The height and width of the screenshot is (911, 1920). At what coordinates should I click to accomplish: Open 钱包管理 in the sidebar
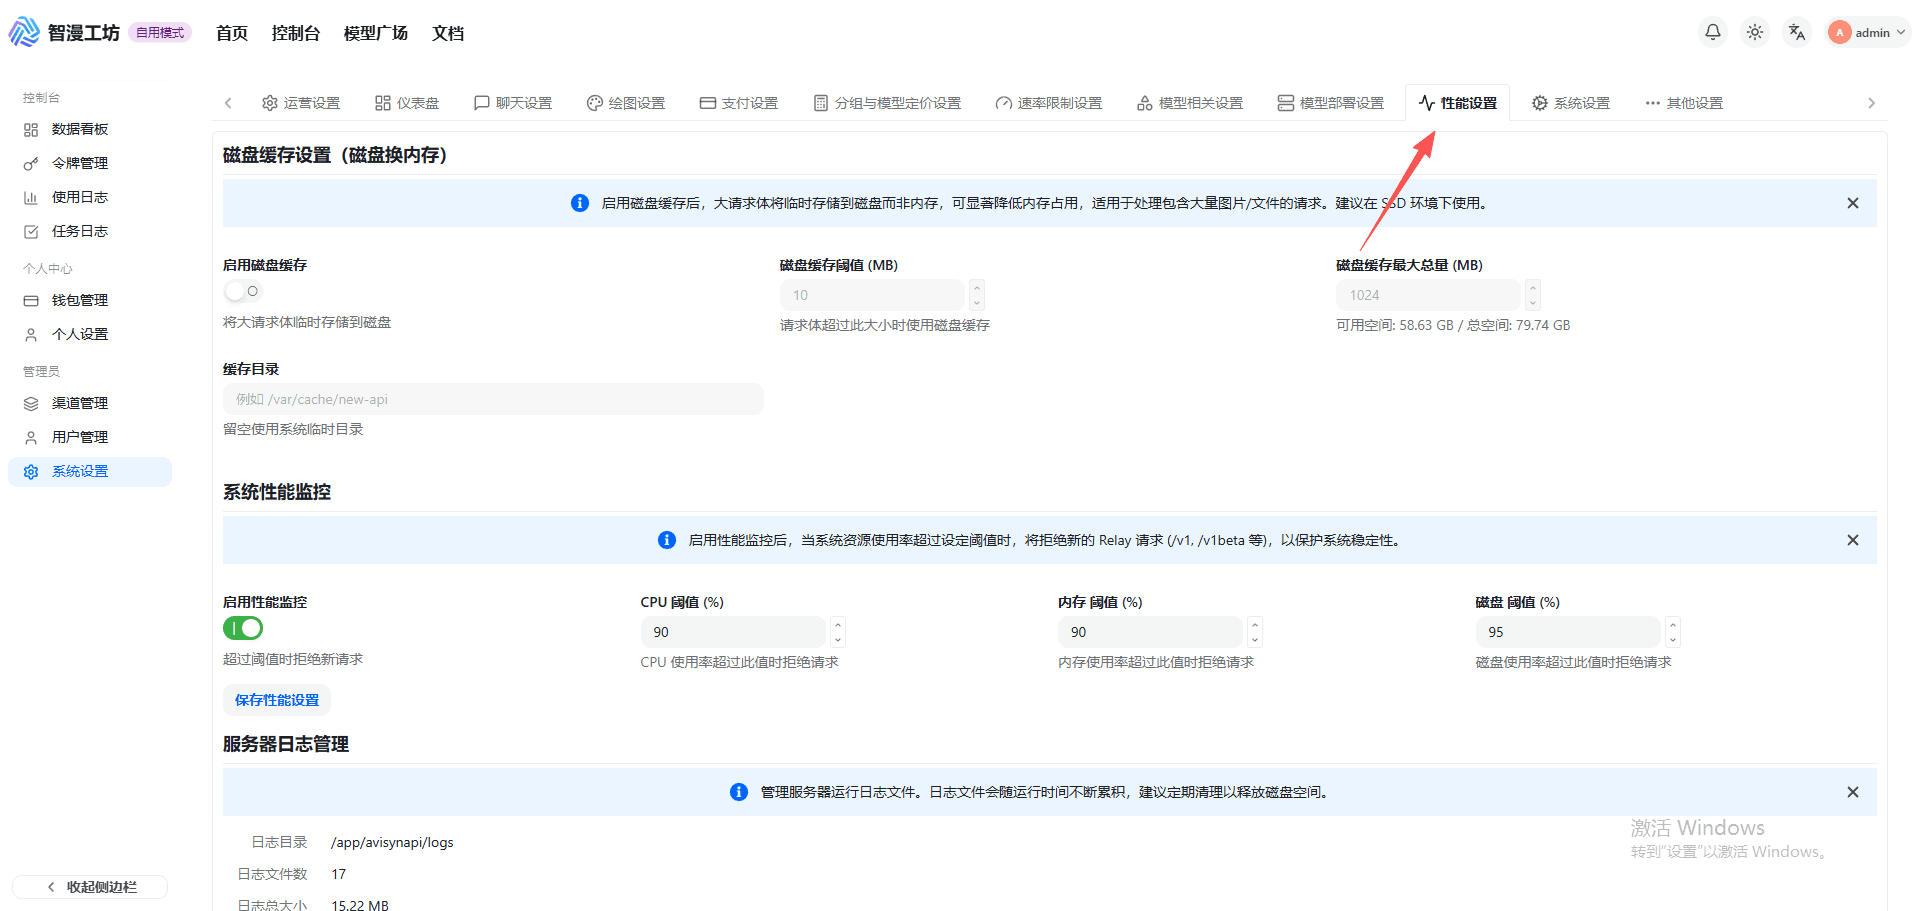point(90,300)
